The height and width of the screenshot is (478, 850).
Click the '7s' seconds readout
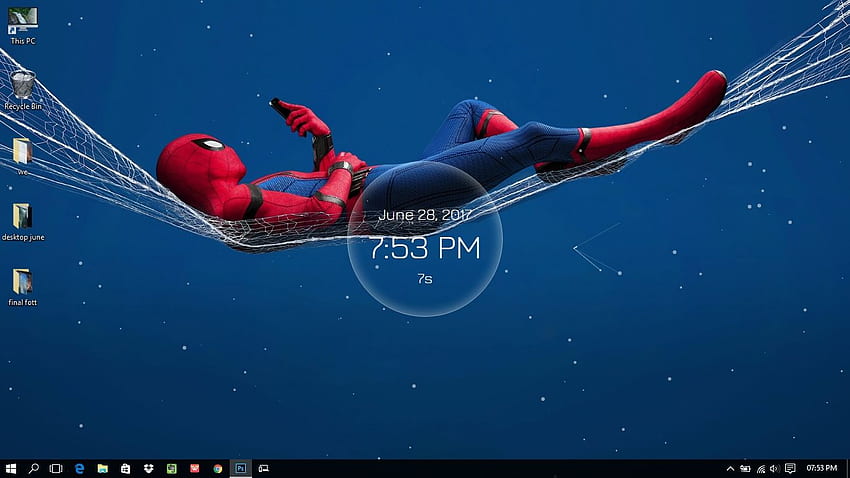point(425,279)
